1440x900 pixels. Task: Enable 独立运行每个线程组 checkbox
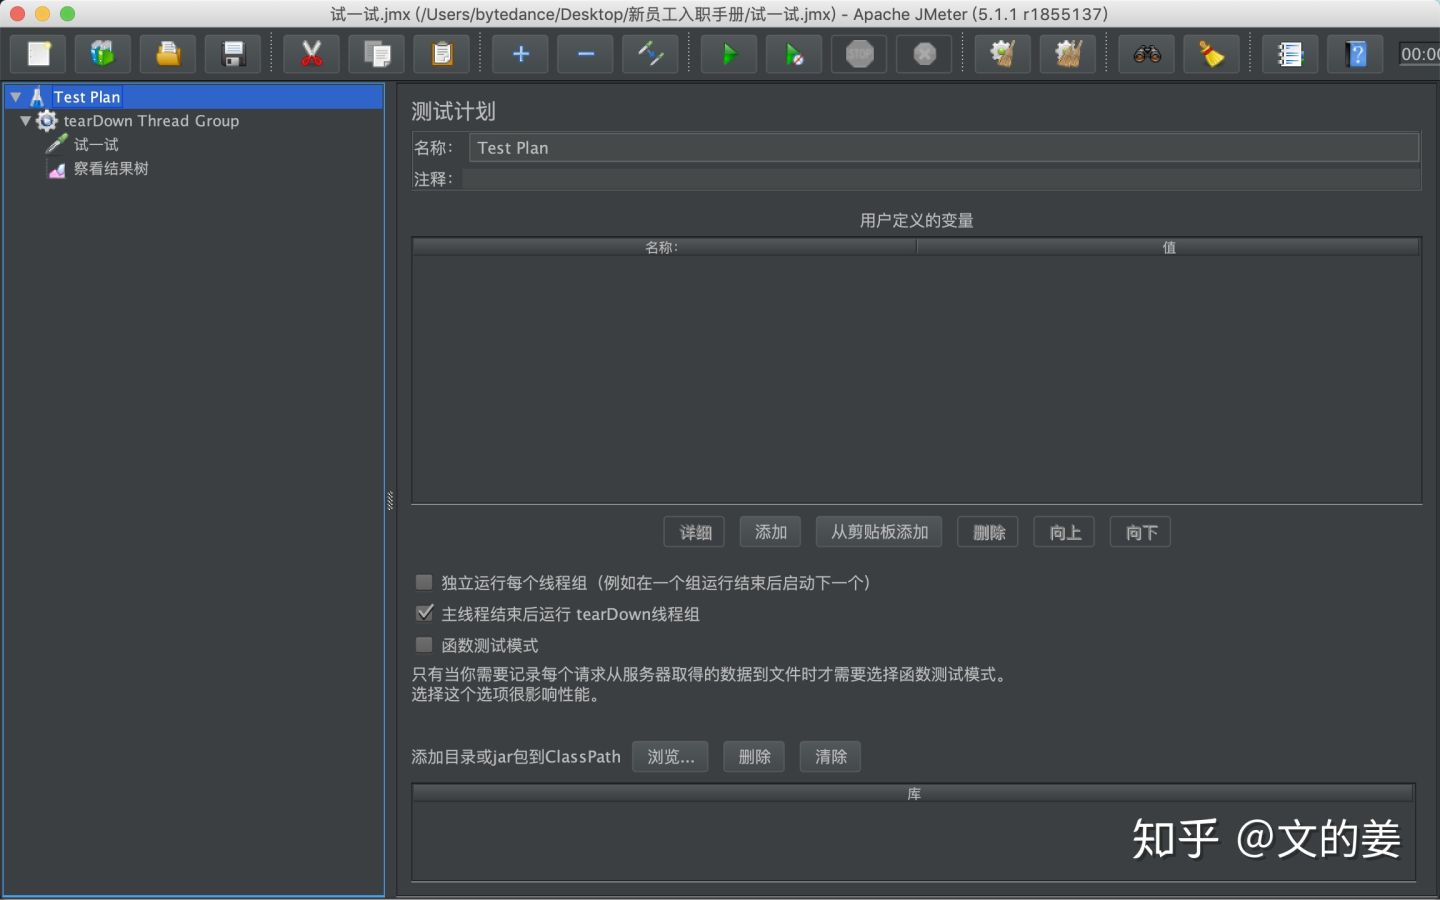424,582
